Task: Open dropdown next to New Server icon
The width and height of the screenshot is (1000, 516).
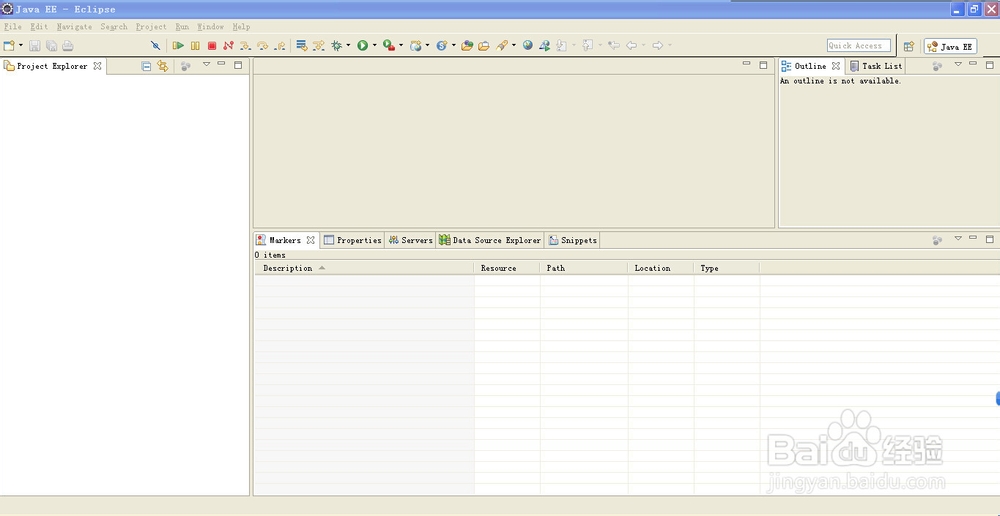Action: tap(427, 45)
